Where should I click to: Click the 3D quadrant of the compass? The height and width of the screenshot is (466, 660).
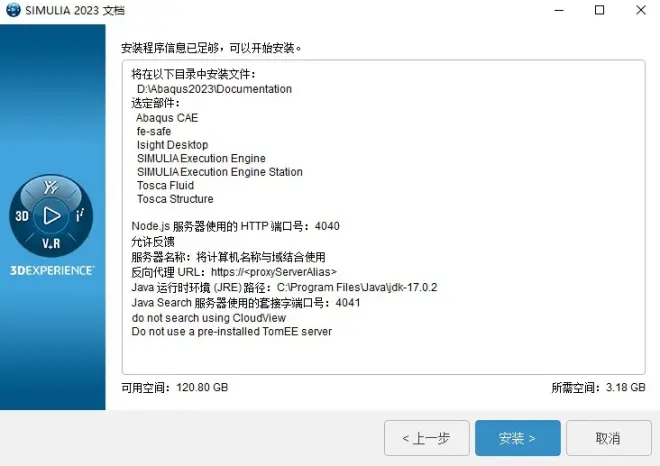pyautogui.click(x=22, y=216)
